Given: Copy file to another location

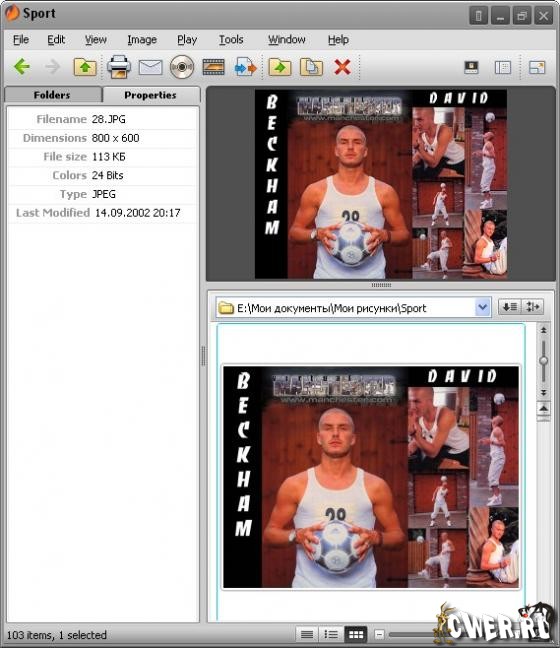Looking at the screenshot, I should coord(311,67).
